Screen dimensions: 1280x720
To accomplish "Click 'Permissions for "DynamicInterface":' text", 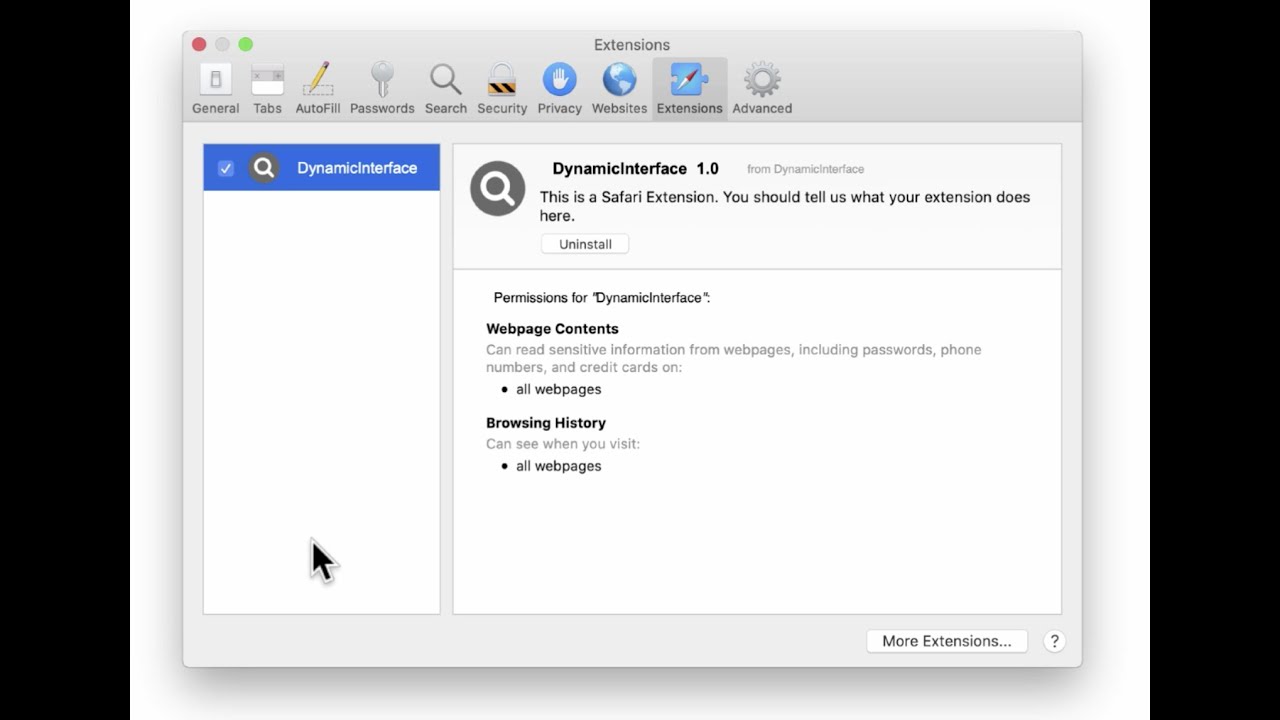I will pyautogui.click(x=602, y=298).
